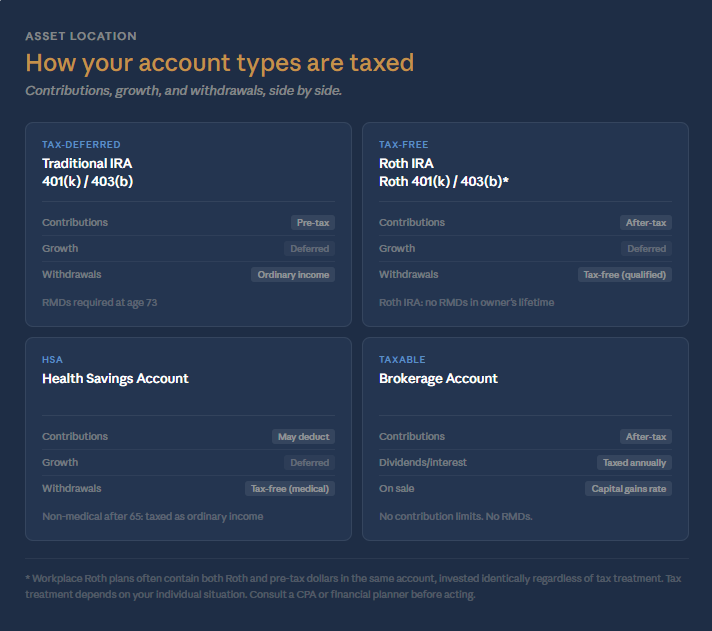Click the "Growth" label in the Traditional IRA card

(x=60, y=248)
